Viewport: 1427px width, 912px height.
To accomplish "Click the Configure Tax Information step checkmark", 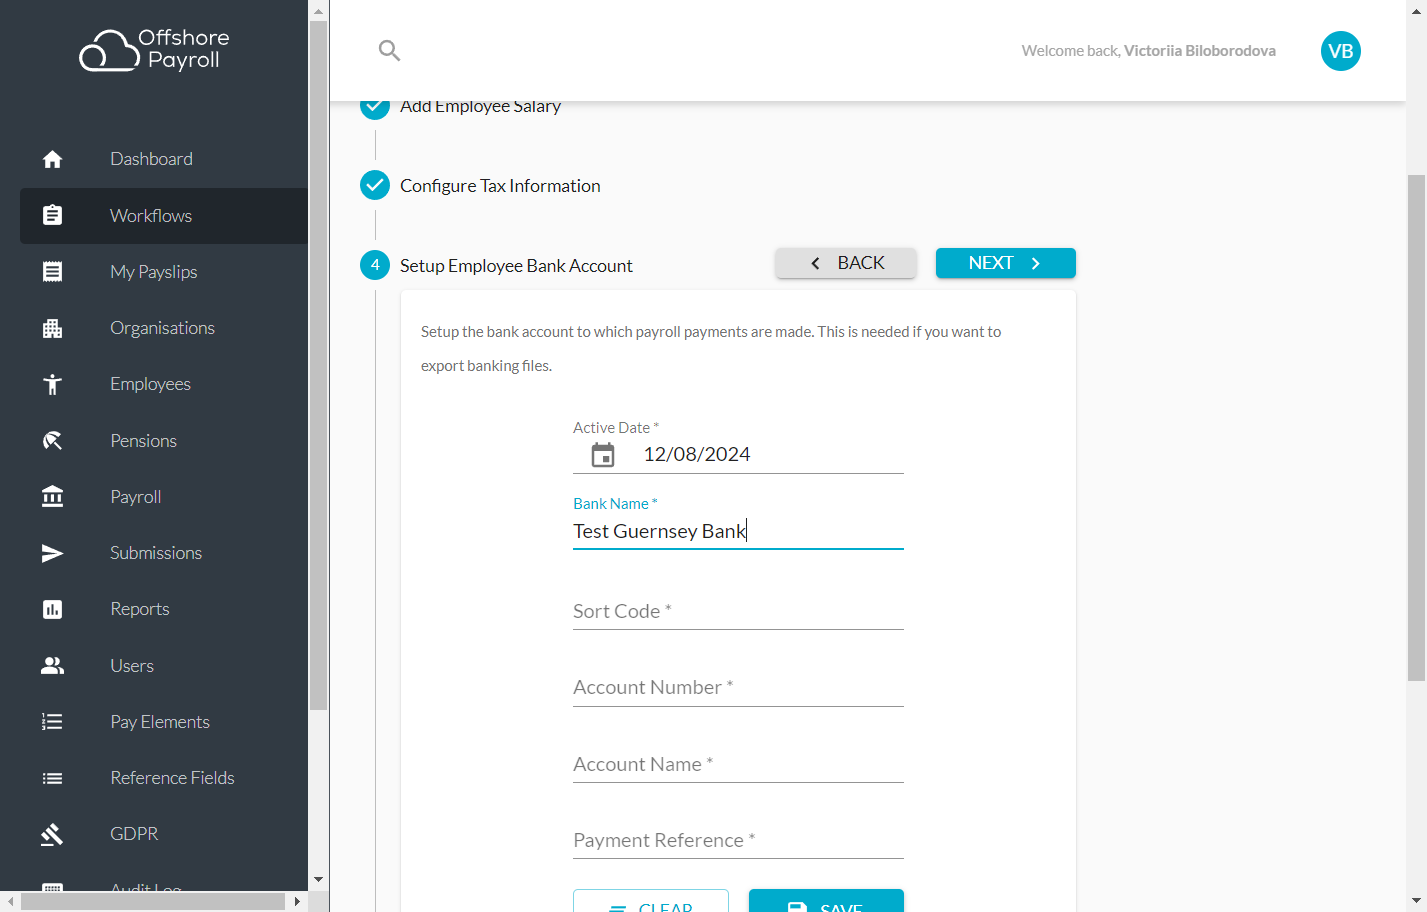I will tap(375, 185).
